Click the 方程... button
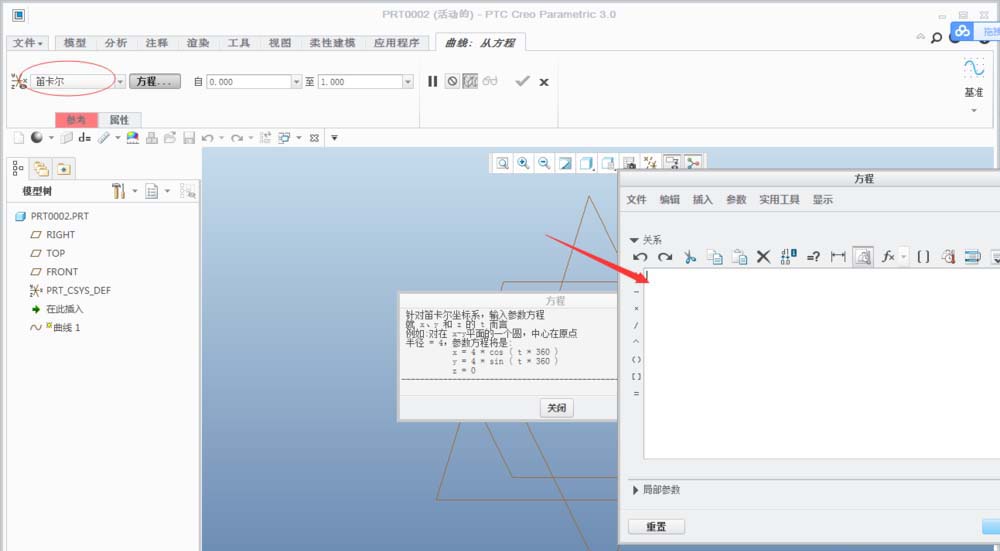Screen dimensions: 1000x551 (155, 82)
